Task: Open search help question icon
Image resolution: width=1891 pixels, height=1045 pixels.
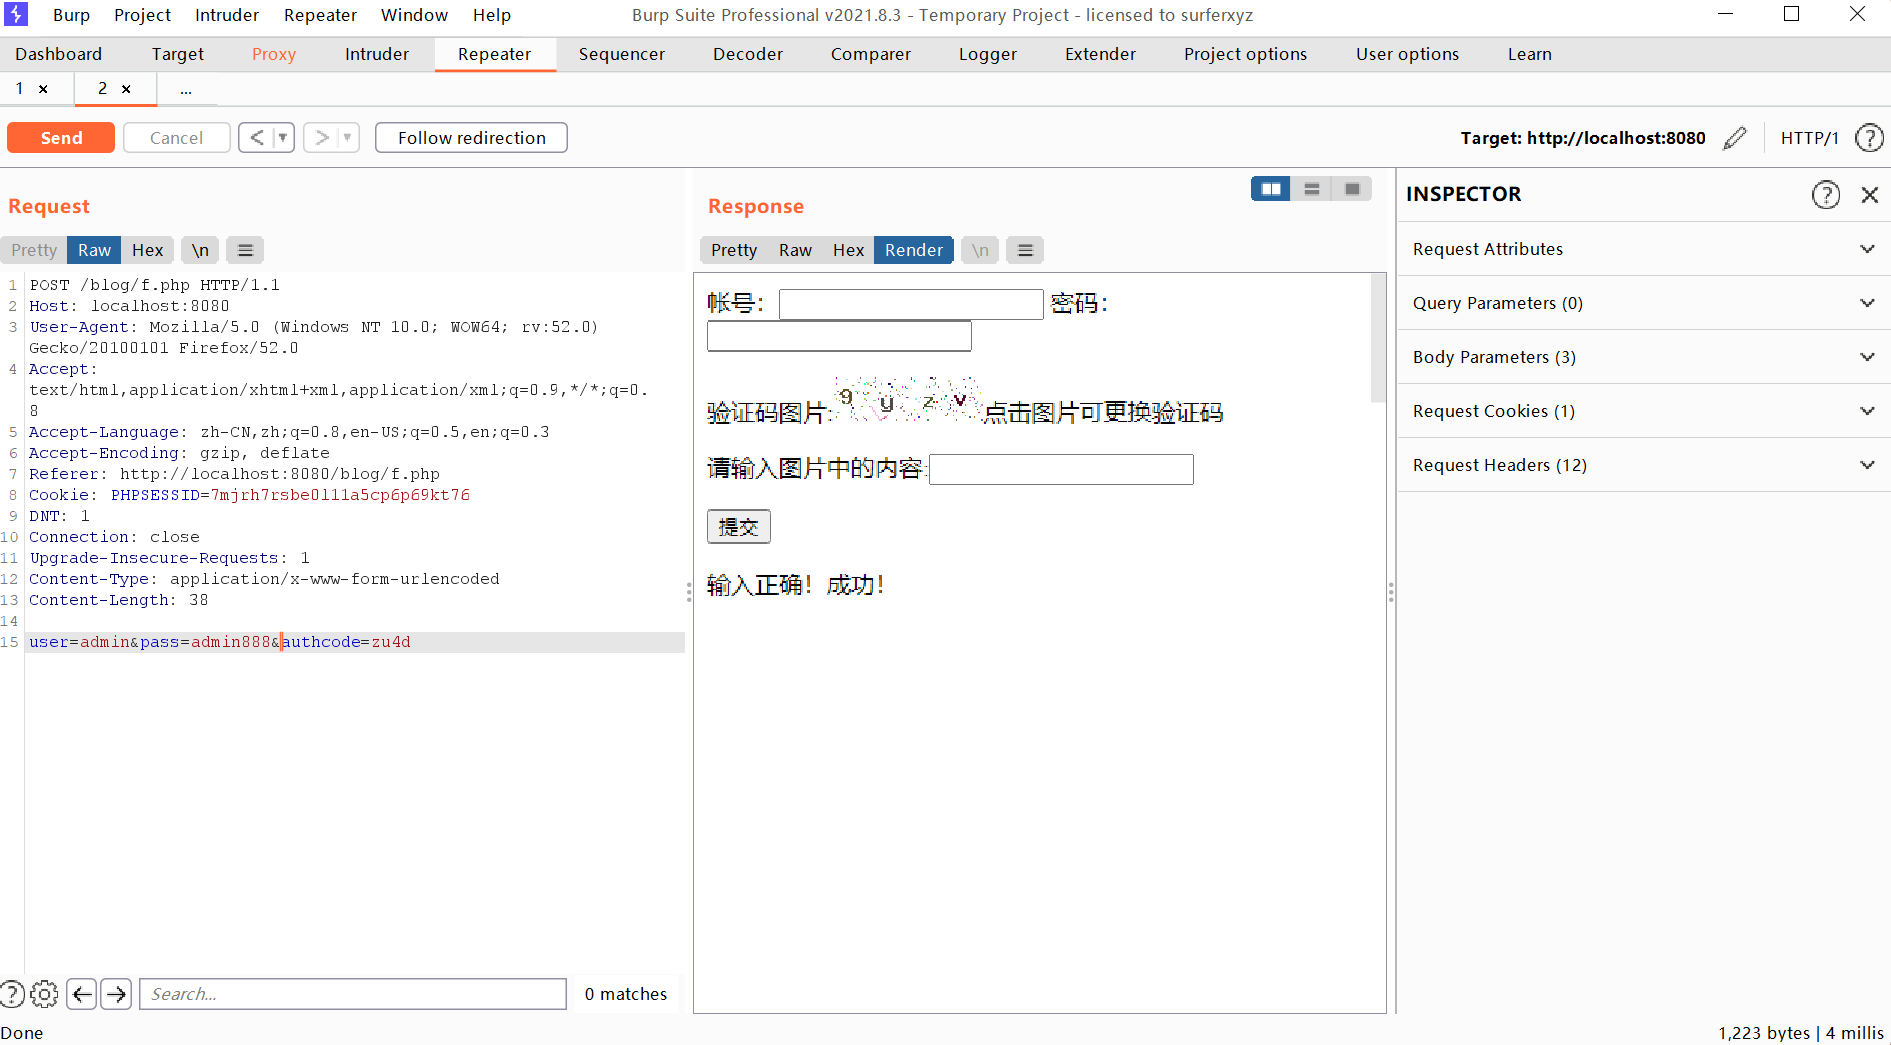Action: pyautogui.click(x=12, y=994)
